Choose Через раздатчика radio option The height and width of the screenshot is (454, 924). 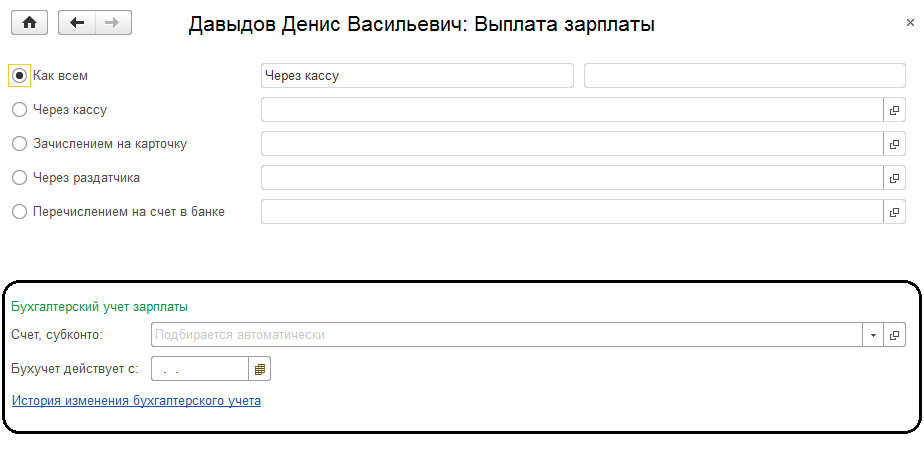(19, 178)
